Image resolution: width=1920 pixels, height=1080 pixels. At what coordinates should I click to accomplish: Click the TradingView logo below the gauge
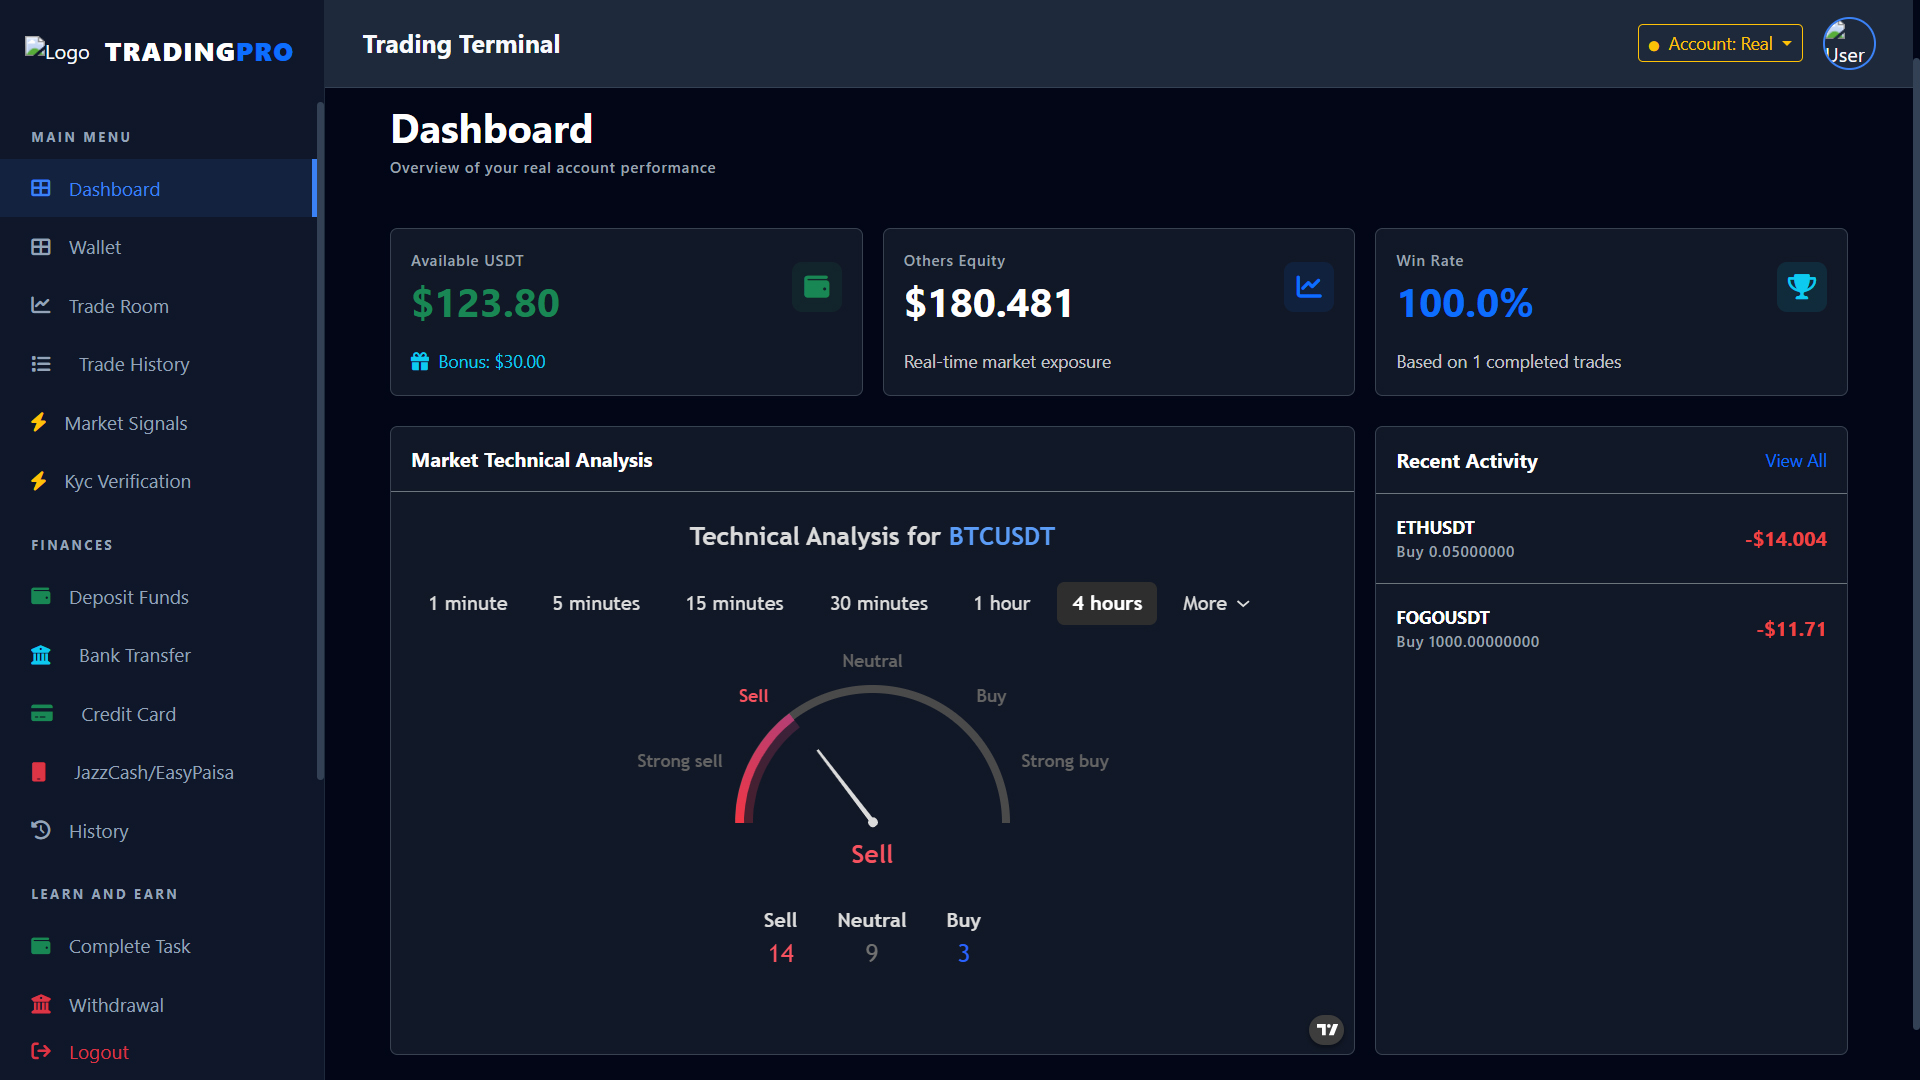[x=1325, y=1029]
